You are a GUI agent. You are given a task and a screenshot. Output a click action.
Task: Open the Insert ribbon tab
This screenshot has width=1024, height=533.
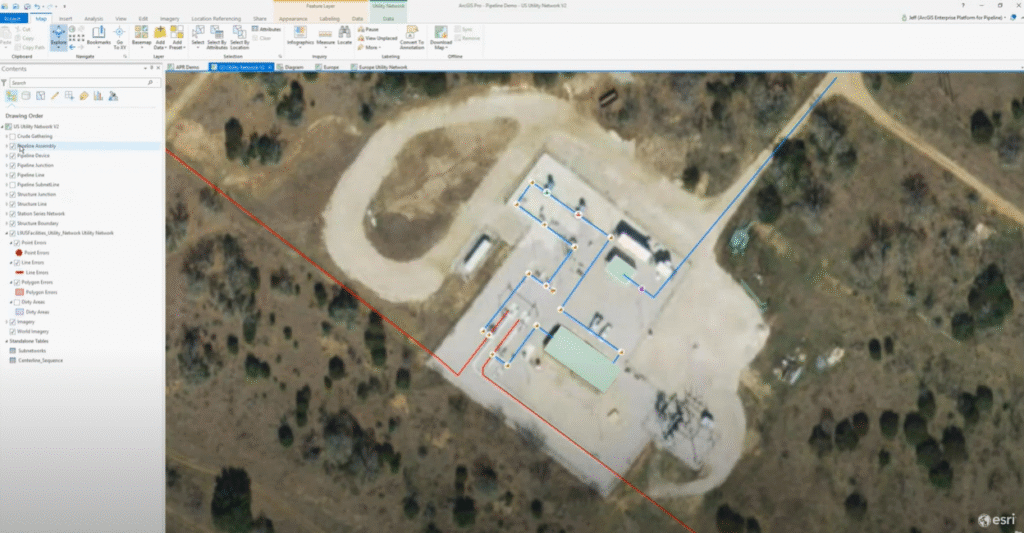tap(65, 19)
